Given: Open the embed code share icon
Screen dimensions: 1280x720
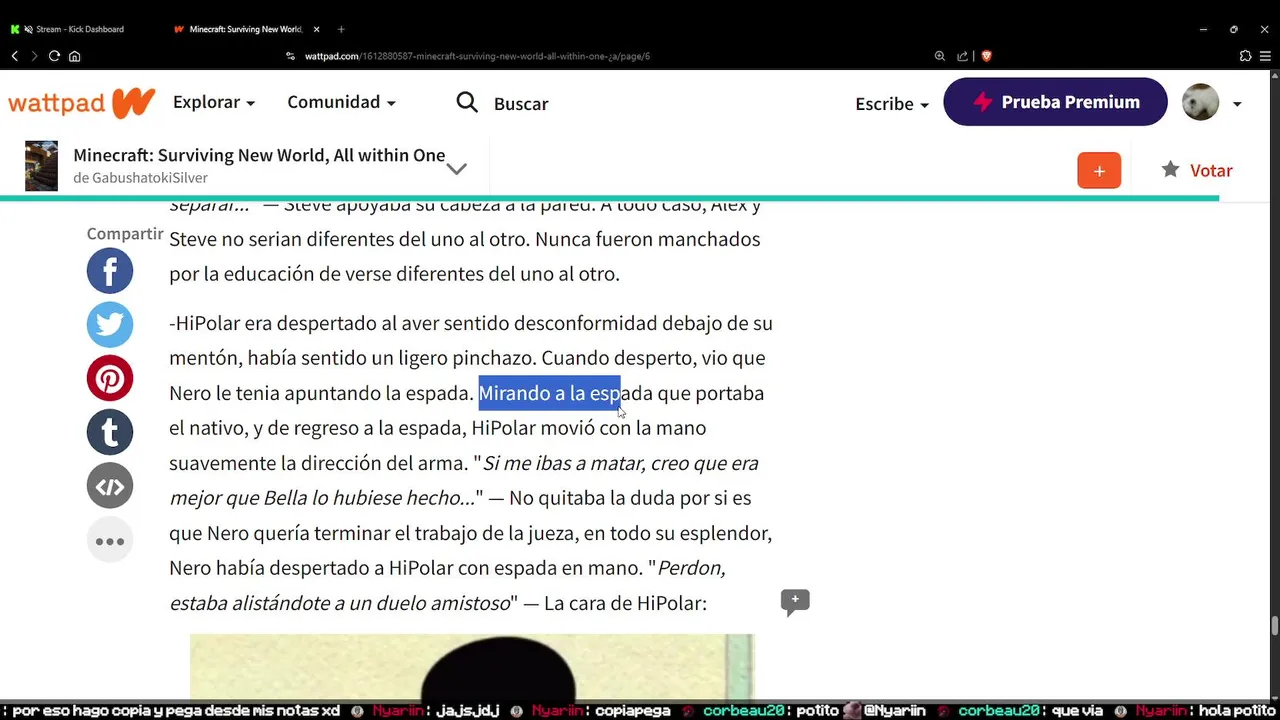Looking at the screenshot, I should (x=110, y=487).
